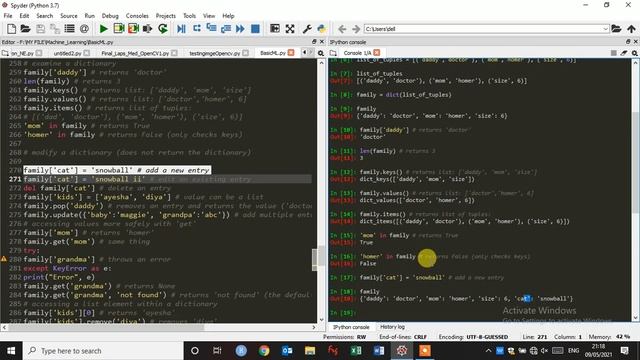The height and width of the screenshot is (360, 640).
Task: Undock the Editor pane
Action: pyautogui.click(x=314, y=42)
